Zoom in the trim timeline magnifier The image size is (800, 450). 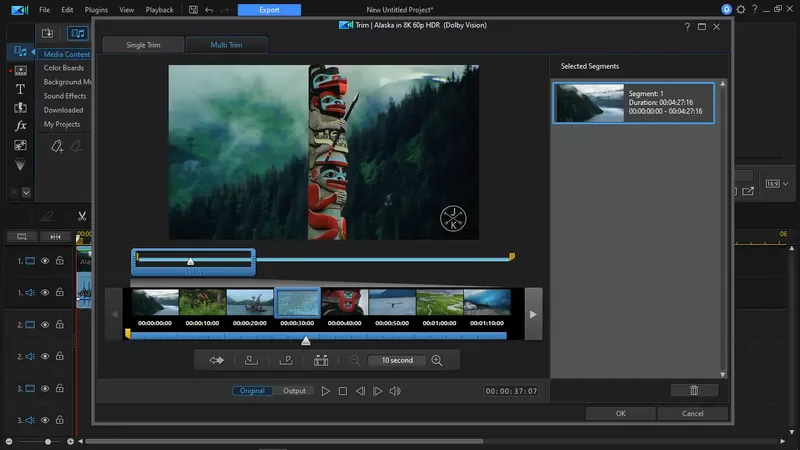pyautogui.click(x=437, y=360)
